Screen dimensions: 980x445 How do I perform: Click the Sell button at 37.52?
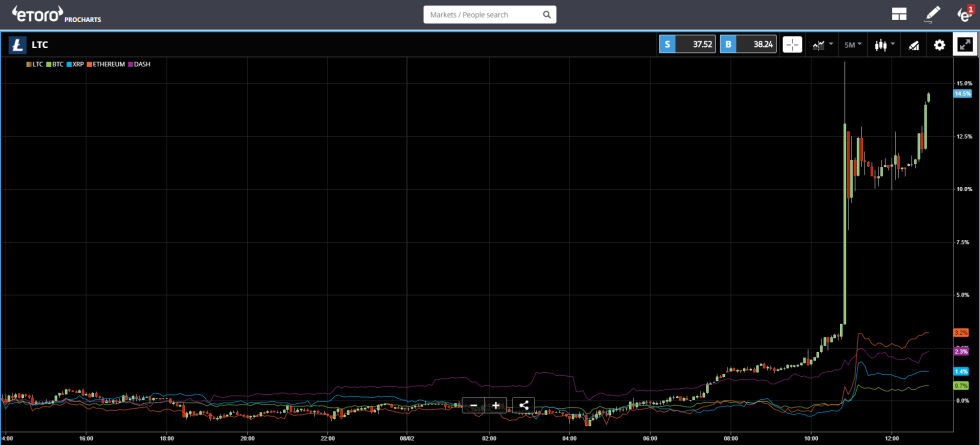[687, 44]
